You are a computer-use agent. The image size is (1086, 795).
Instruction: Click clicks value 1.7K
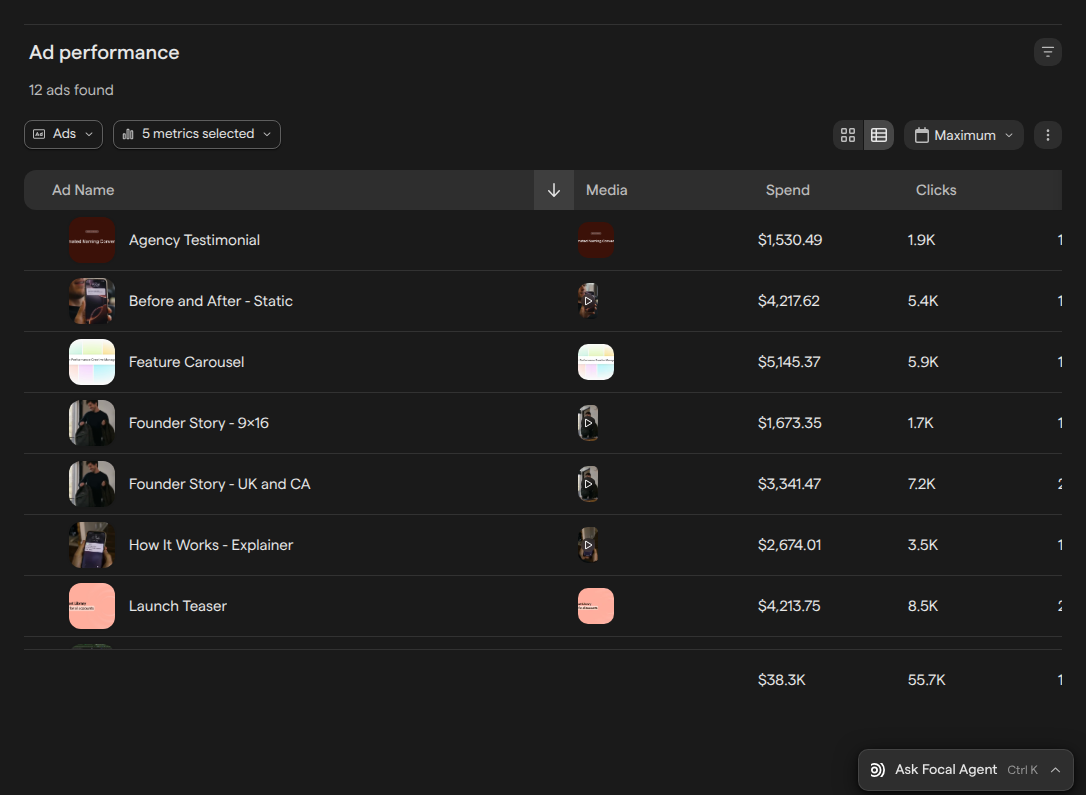(x=920, y=423)
